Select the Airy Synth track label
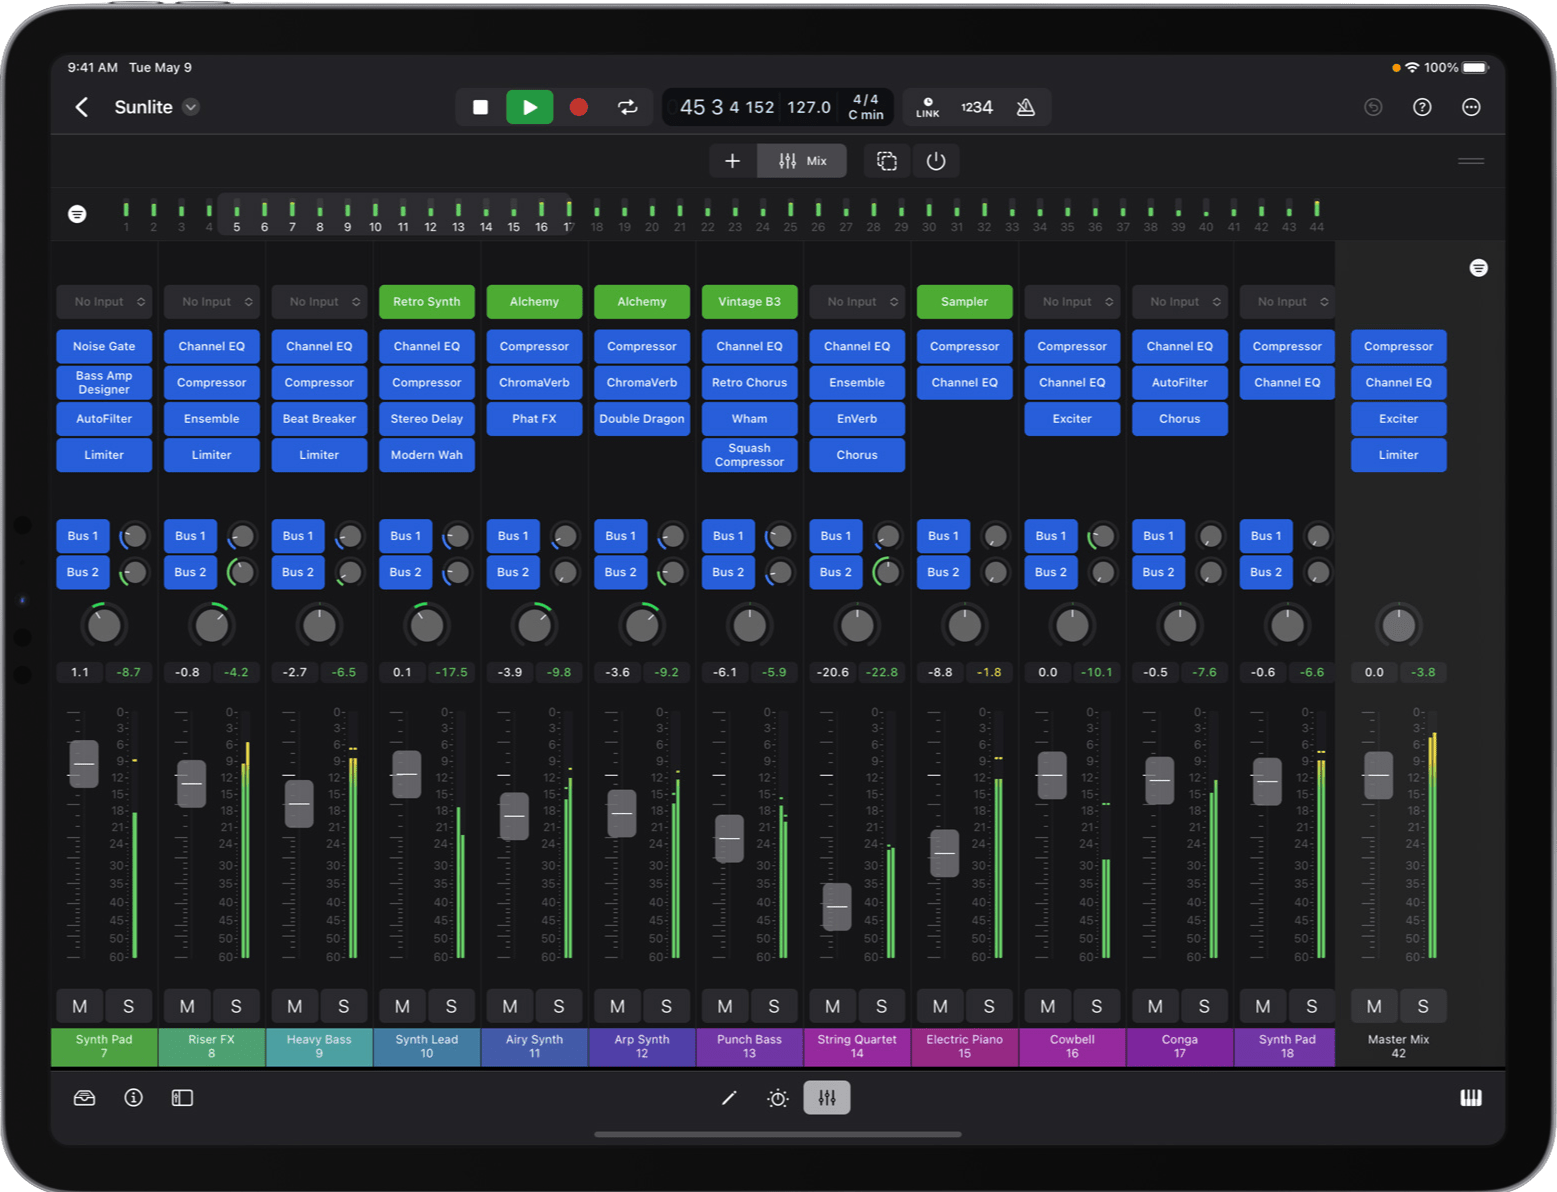The image size is (1557, 1192). click(535, 1047)
